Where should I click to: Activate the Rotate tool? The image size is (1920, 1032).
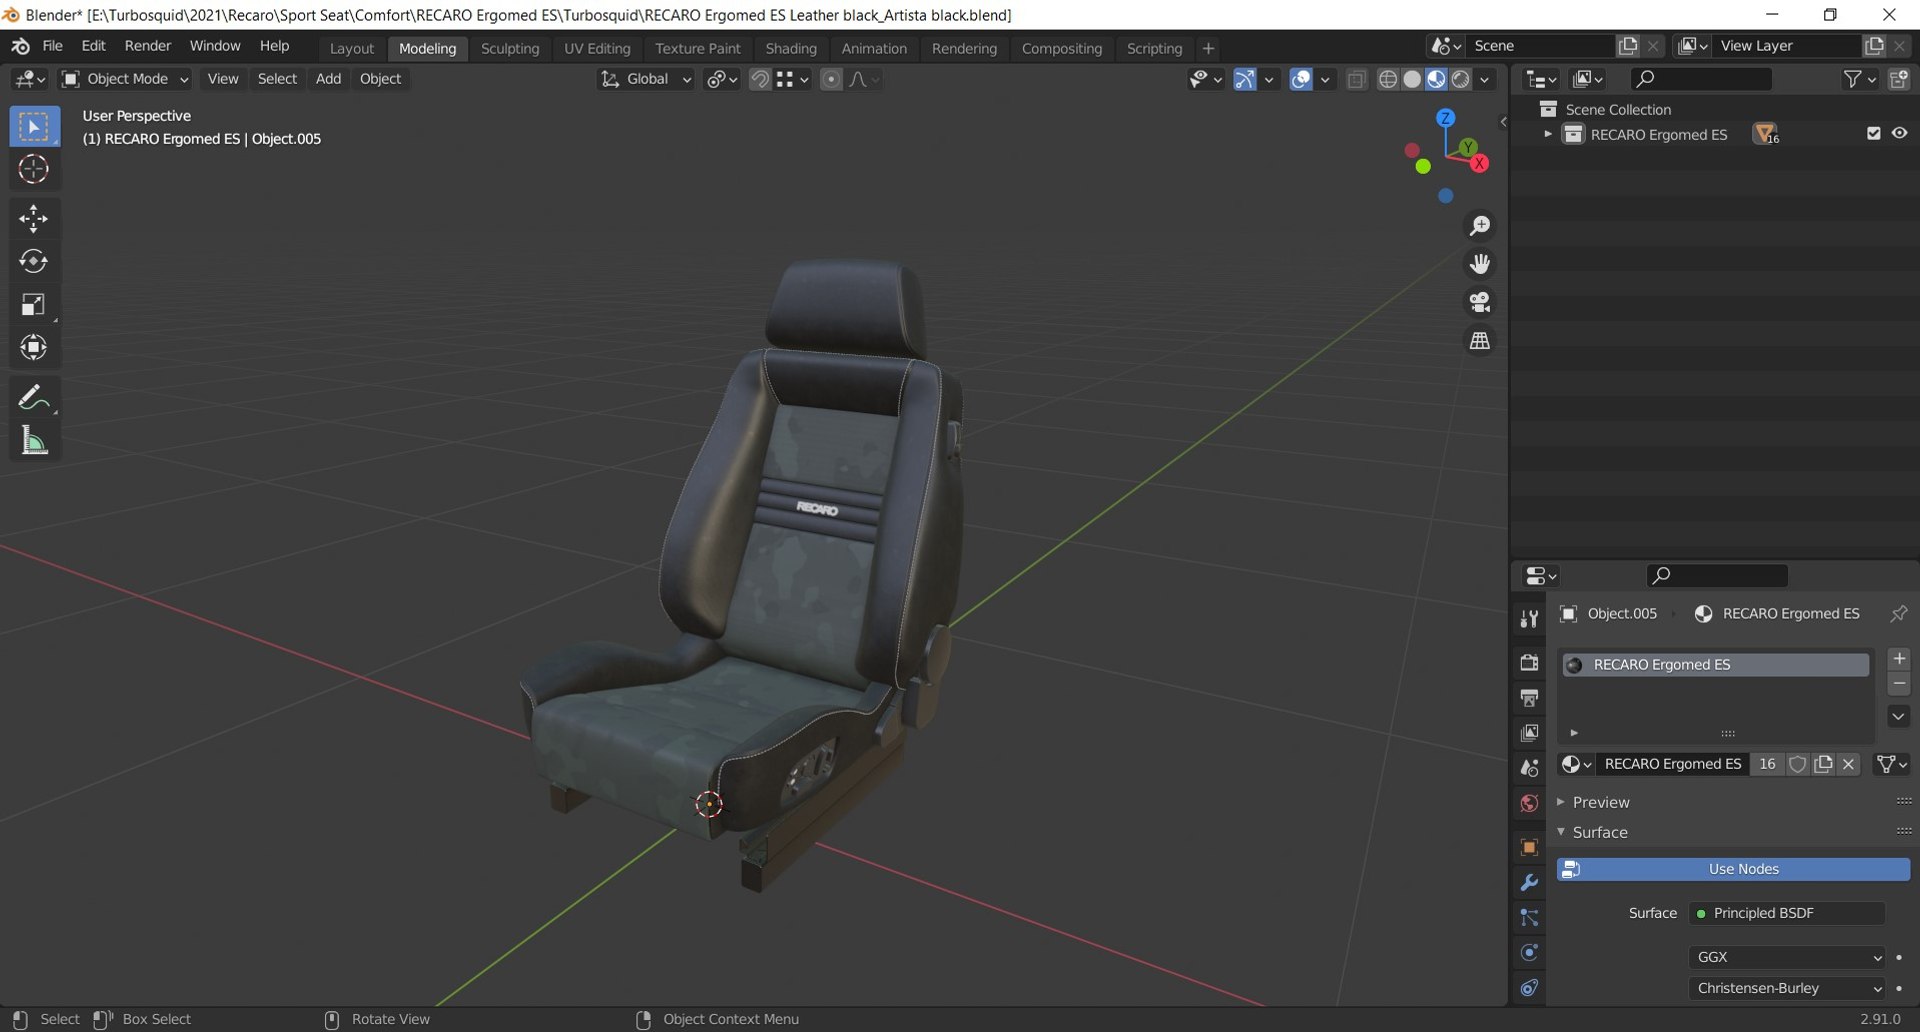(33, 261)
